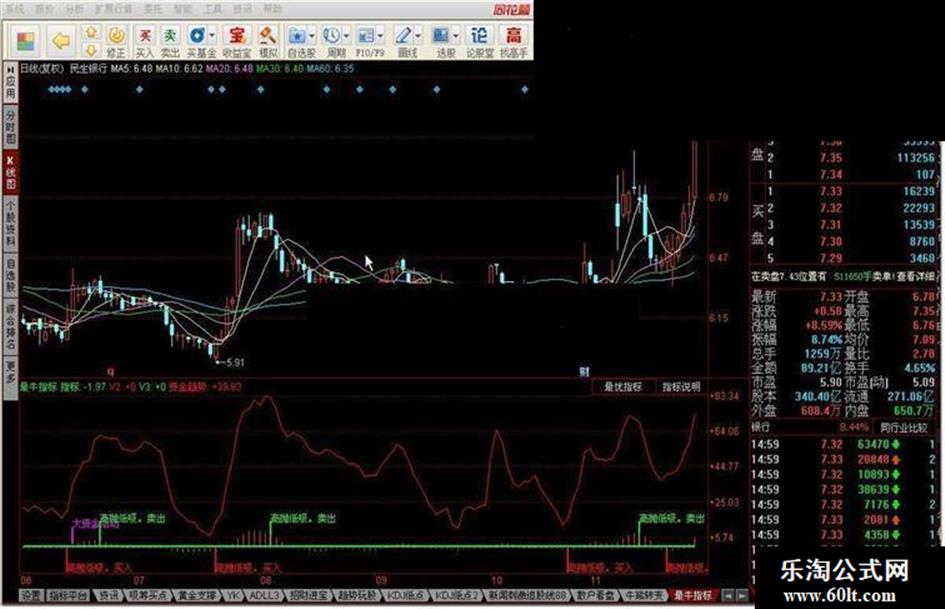Expand the 周期 period dropdown arrow
The height and width of the screenshot is (609, 945).
pyautogui.click(x=345, y=36)
